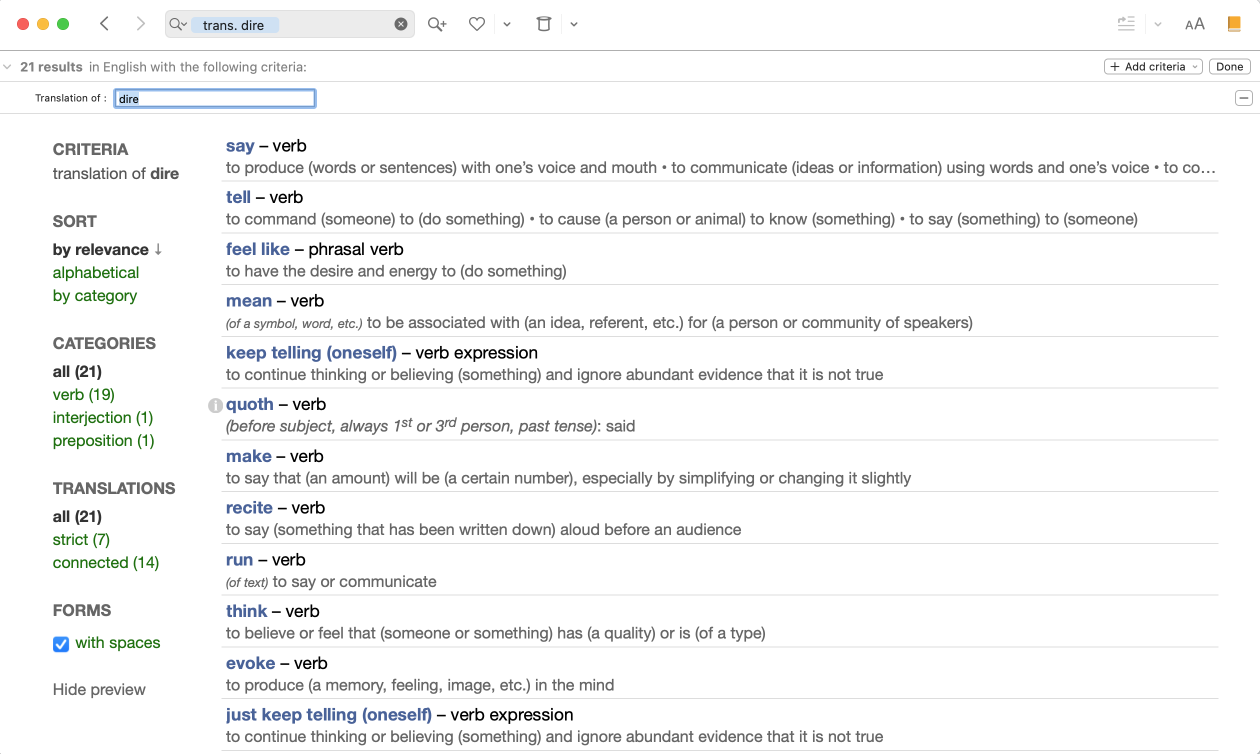Go back to the previous page
This screenshot has width=1260, height=754.
pyautogui.click(x=105, y=24)
